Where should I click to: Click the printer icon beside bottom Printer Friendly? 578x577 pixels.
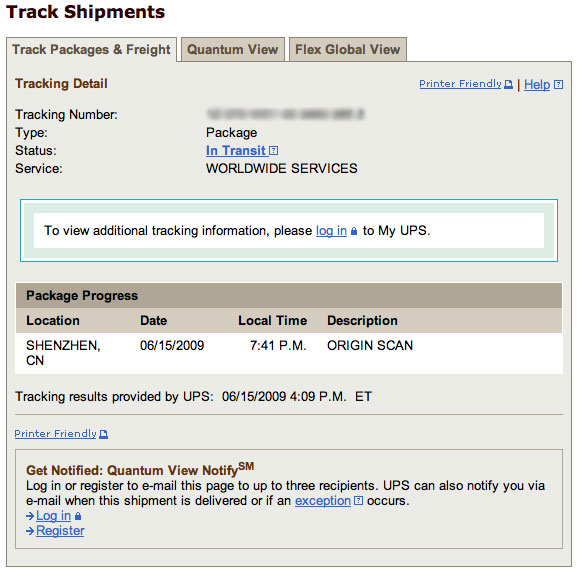(x=104, y=434)
